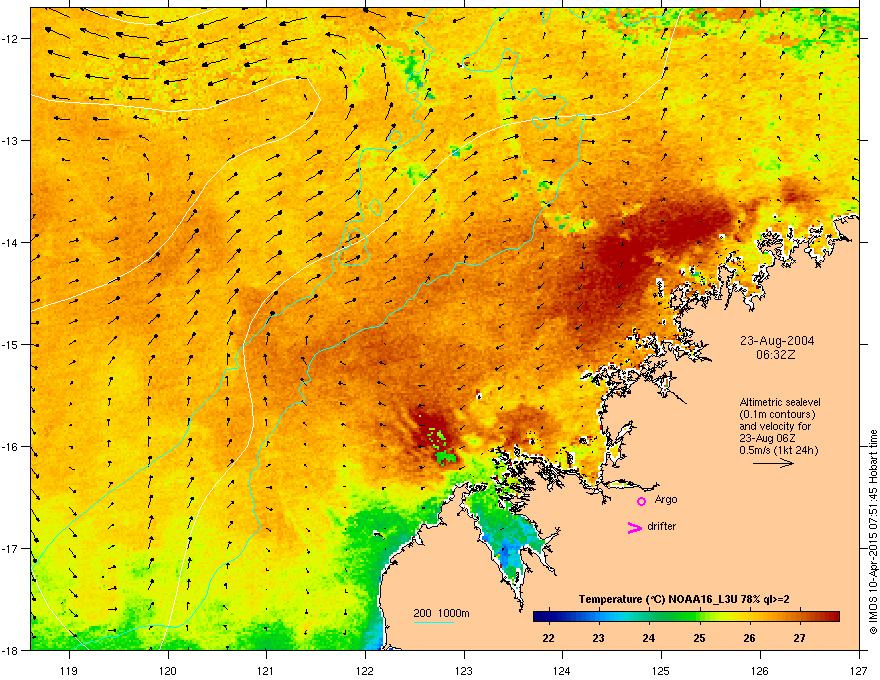Click longitude axis label 126
Viewport: 880px width, 680px height.
tap(760, 670)
